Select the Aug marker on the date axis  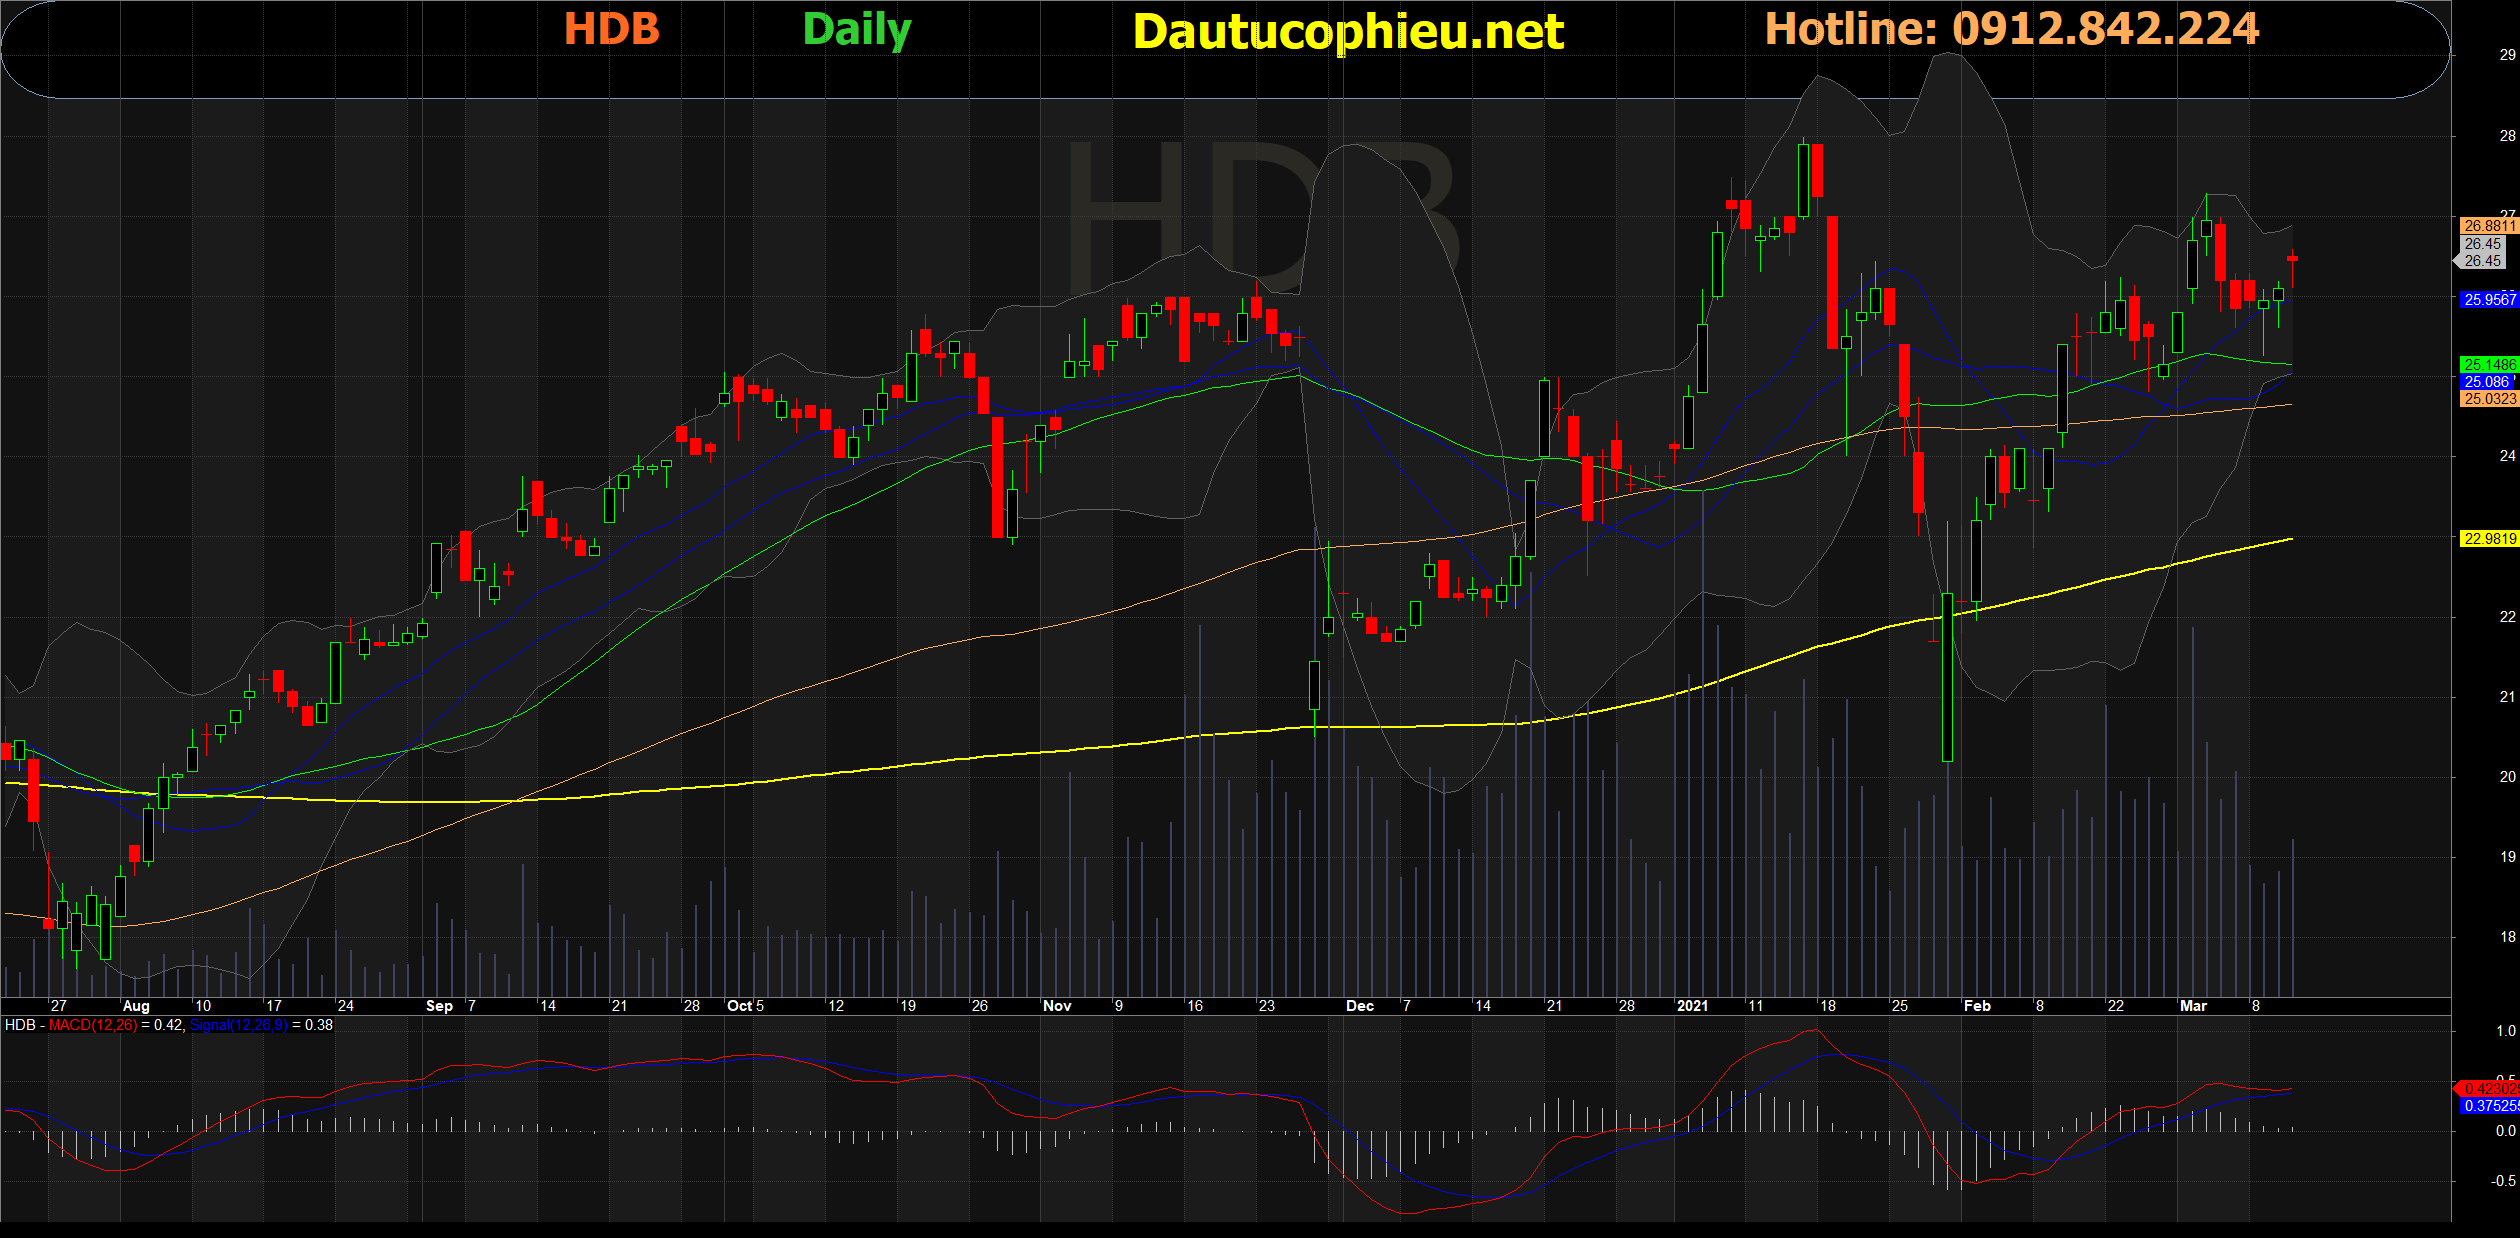(135, 1006)
